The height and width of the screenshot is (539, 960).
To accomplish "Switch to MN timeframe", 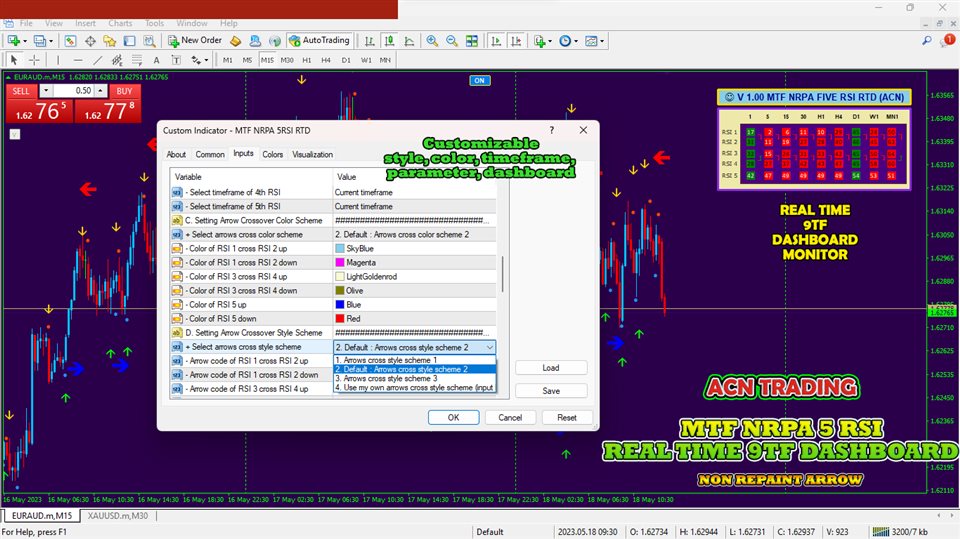I will point(385,60).
